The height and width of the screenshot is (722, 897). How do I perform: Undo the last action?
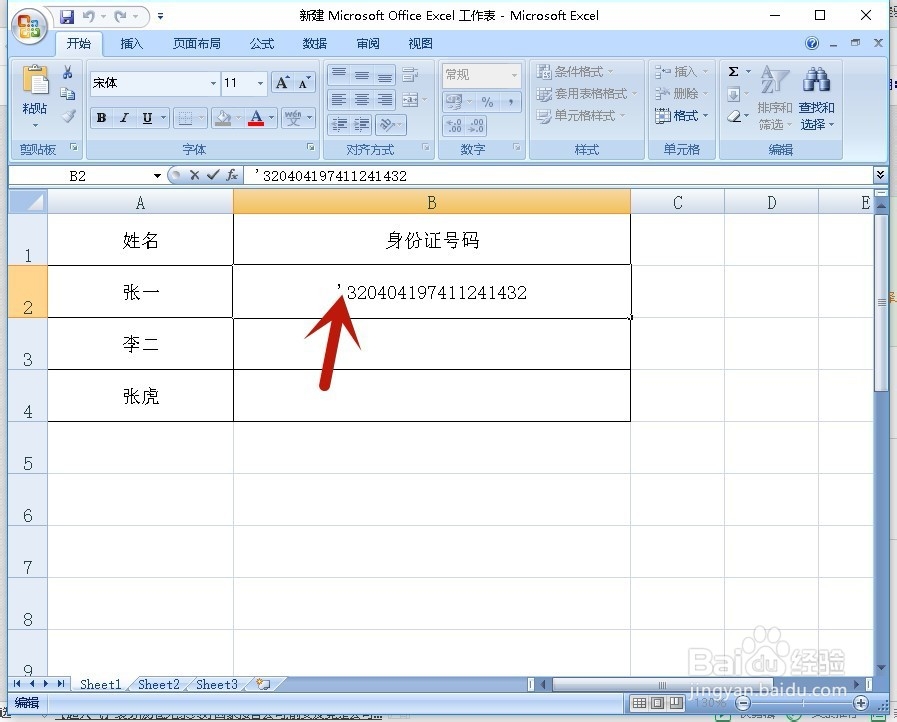(89, 17)
